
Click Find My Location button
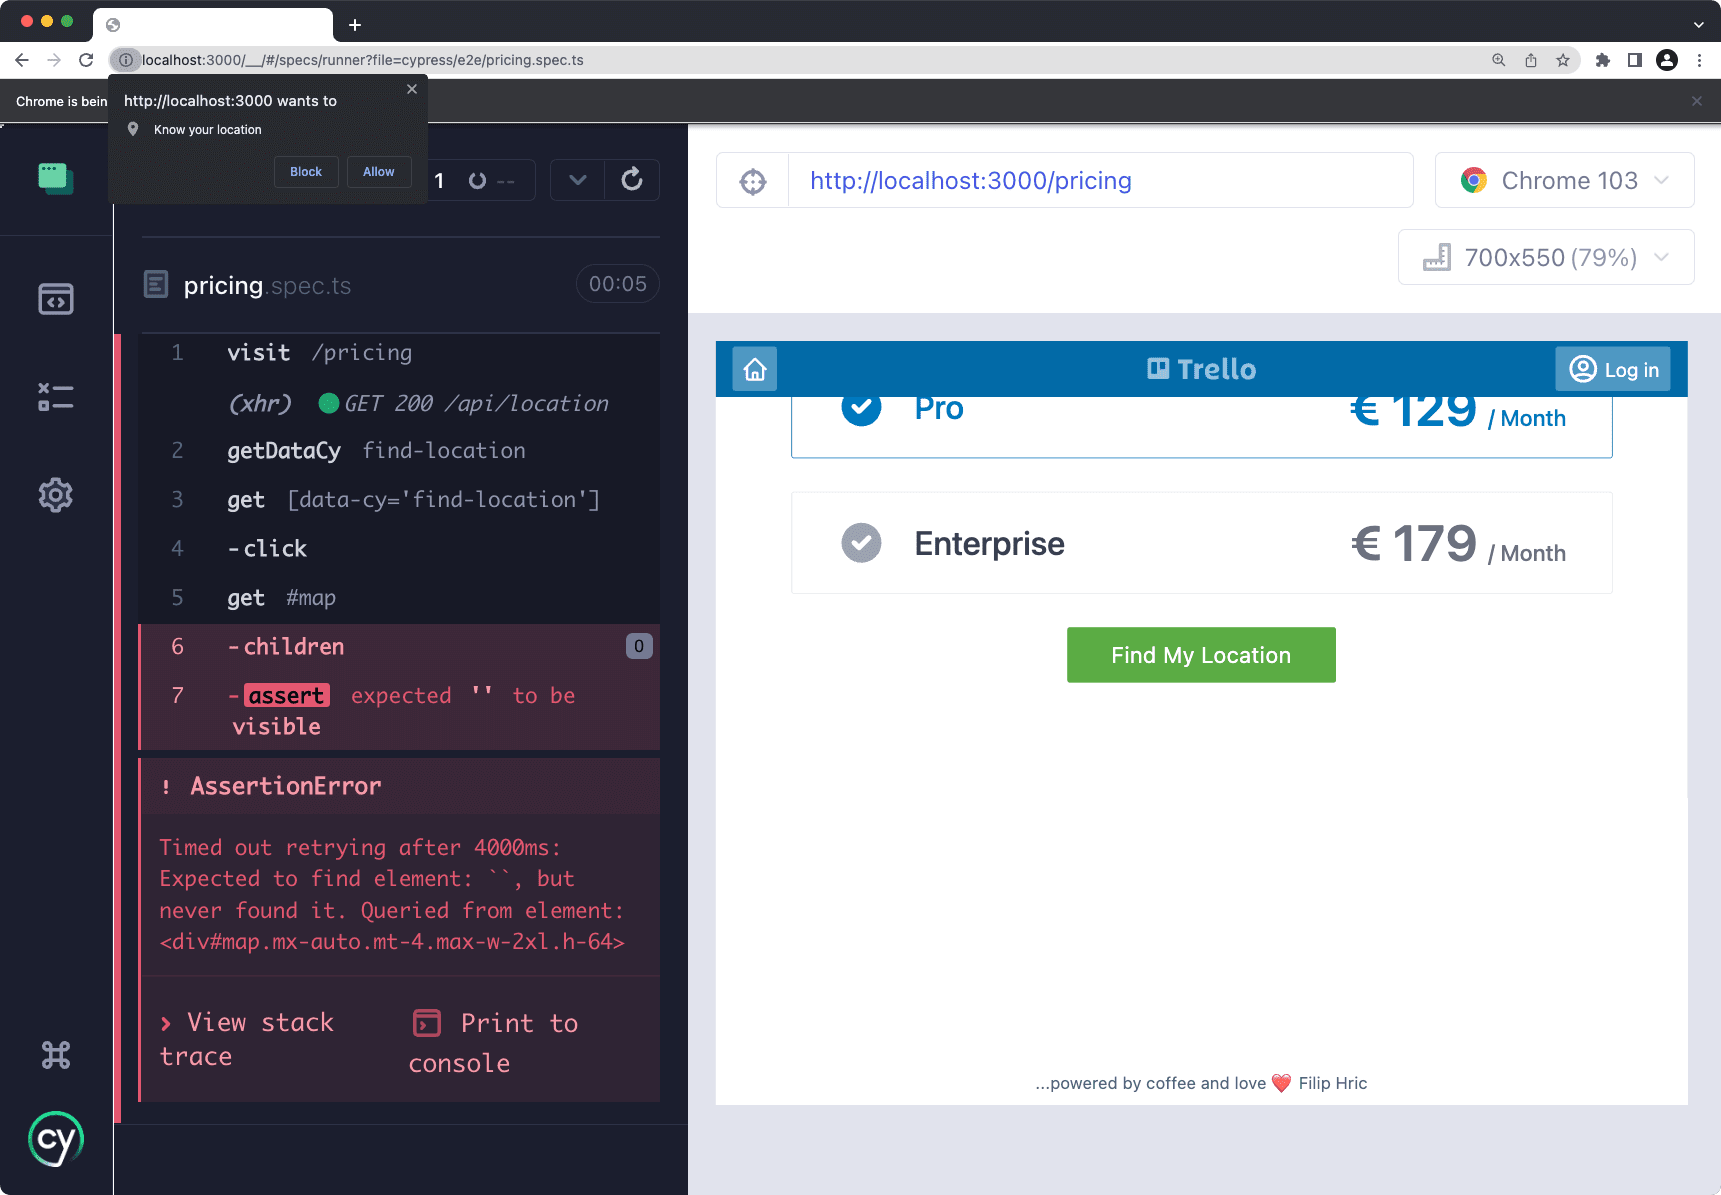click(x=1201, y=655)
